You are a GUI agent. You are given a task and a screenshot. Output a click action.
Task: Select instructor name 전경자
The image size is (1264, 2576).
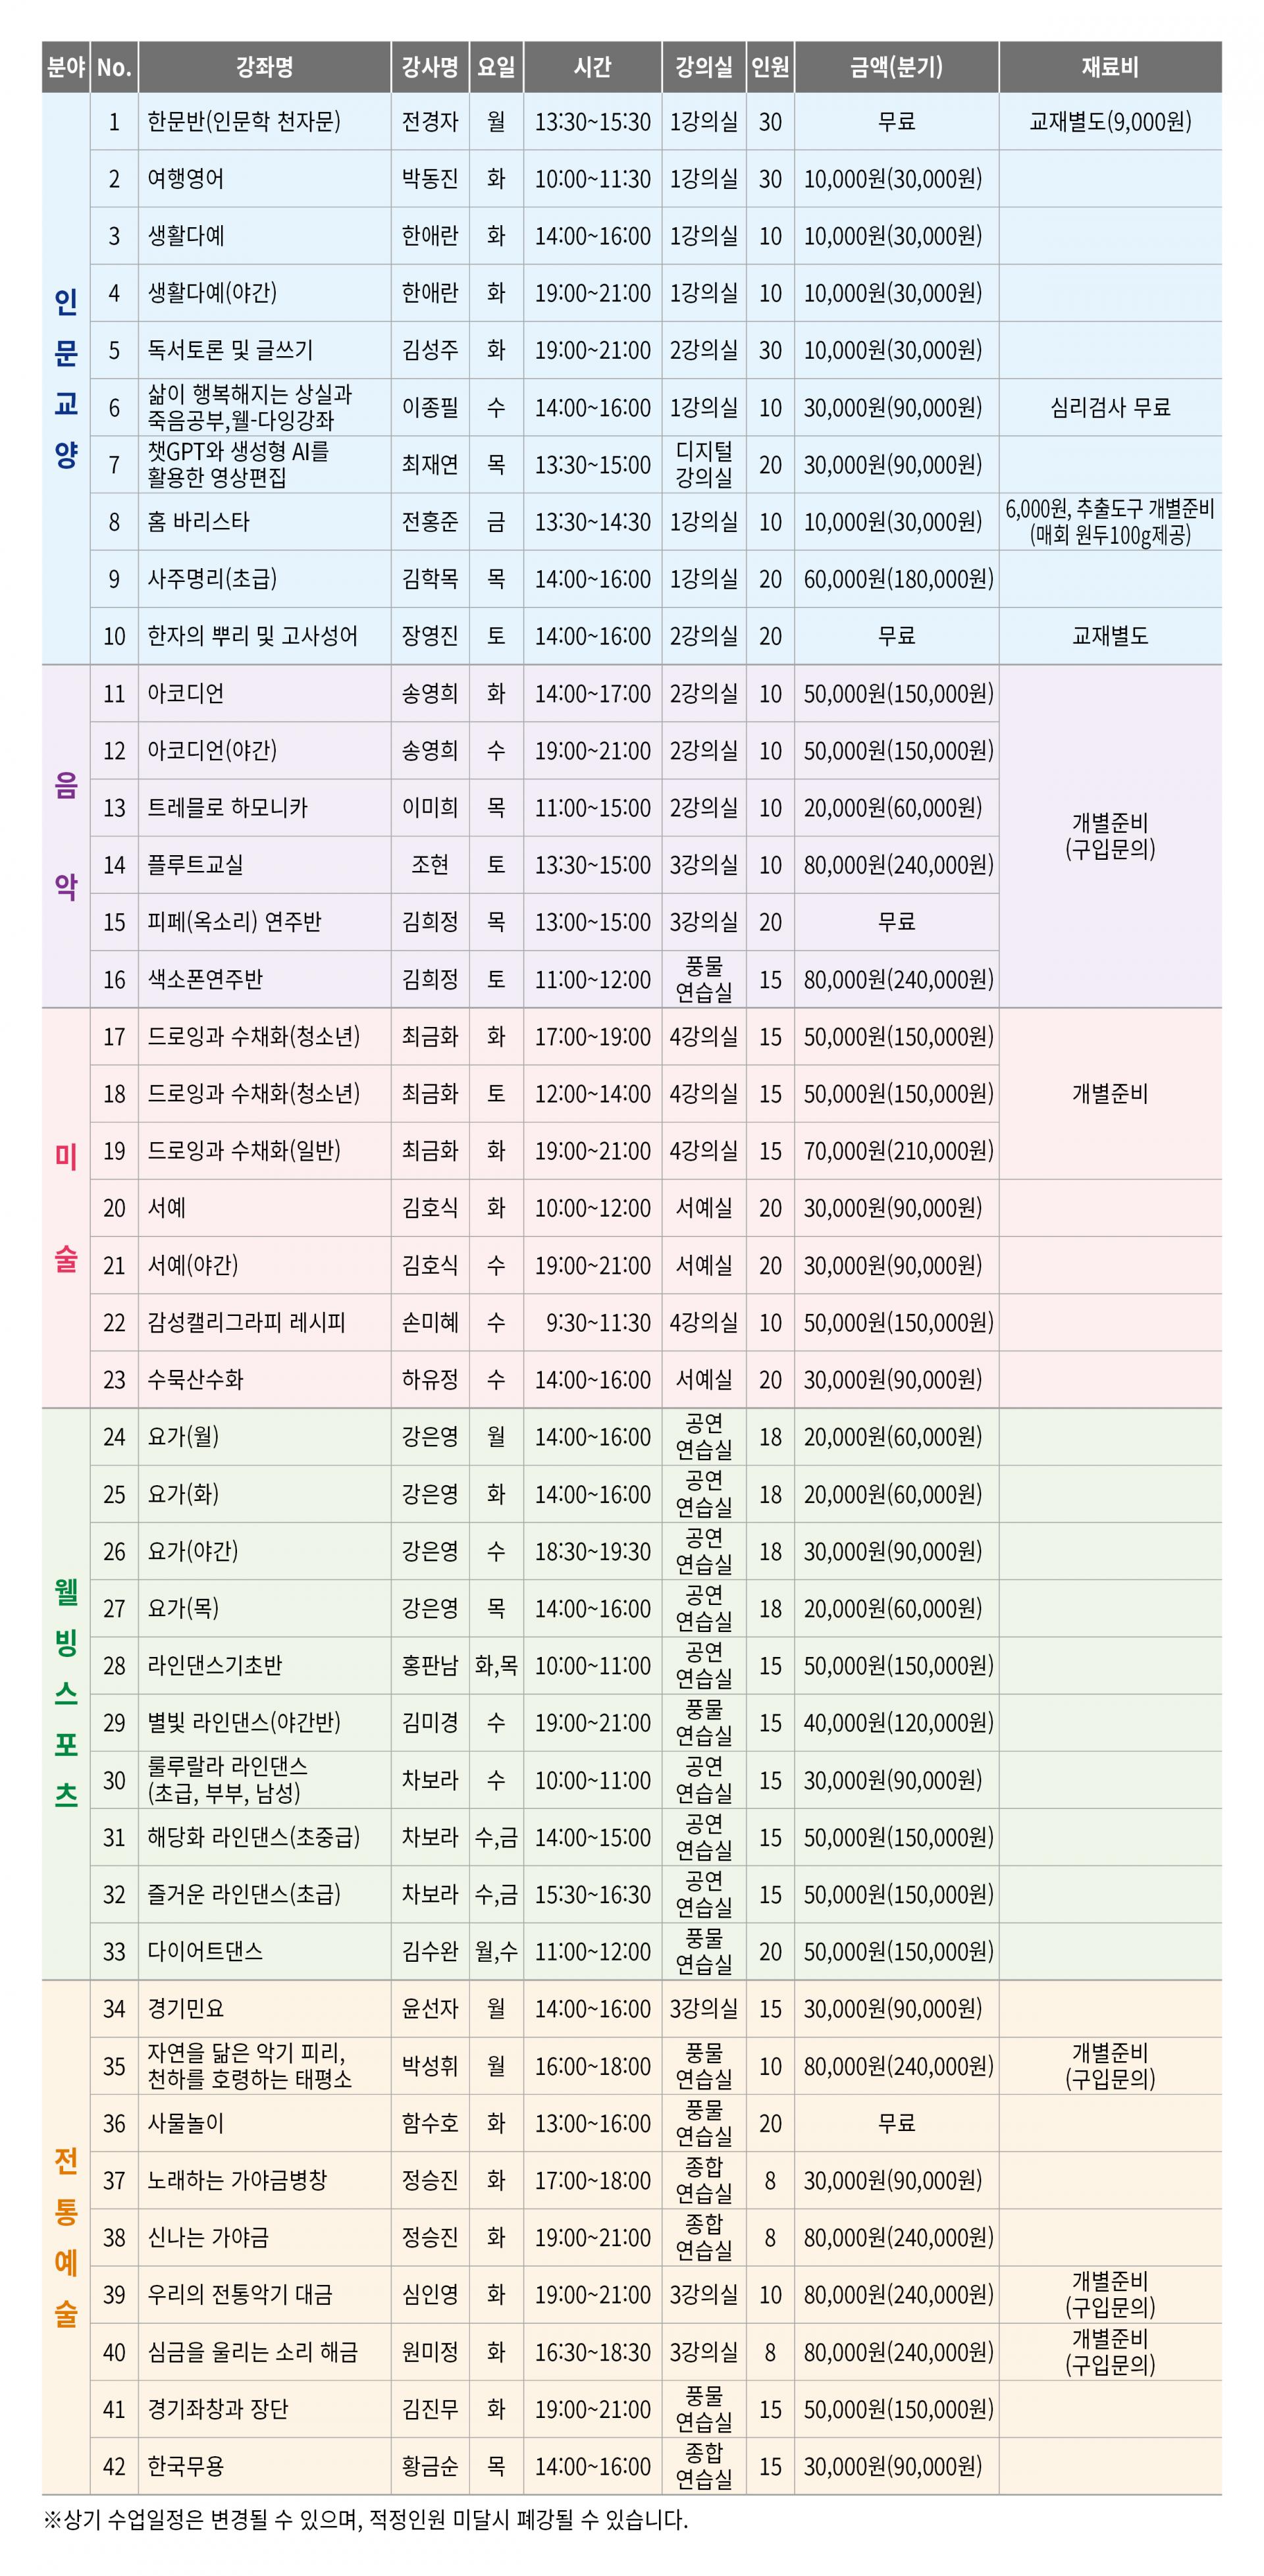(430, 122)
